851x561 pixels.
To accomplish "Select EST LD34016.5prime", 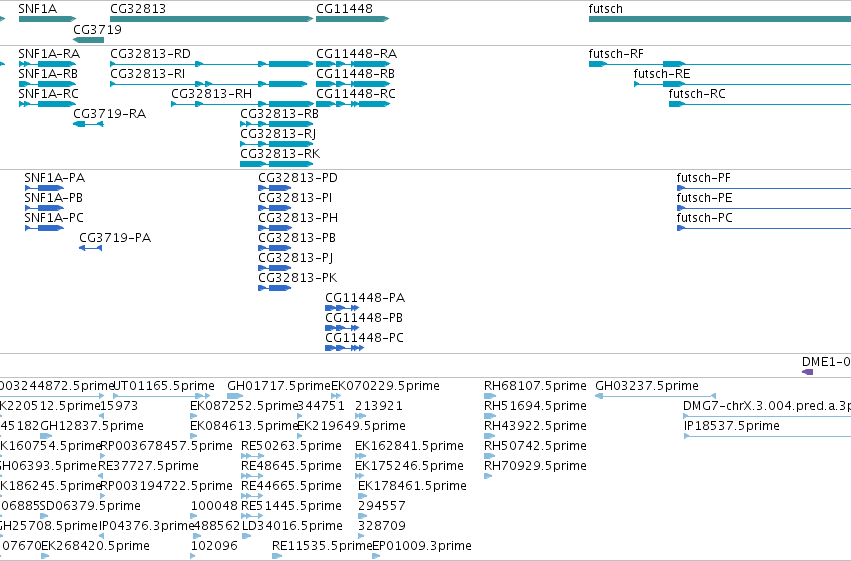I will [246, 536].
